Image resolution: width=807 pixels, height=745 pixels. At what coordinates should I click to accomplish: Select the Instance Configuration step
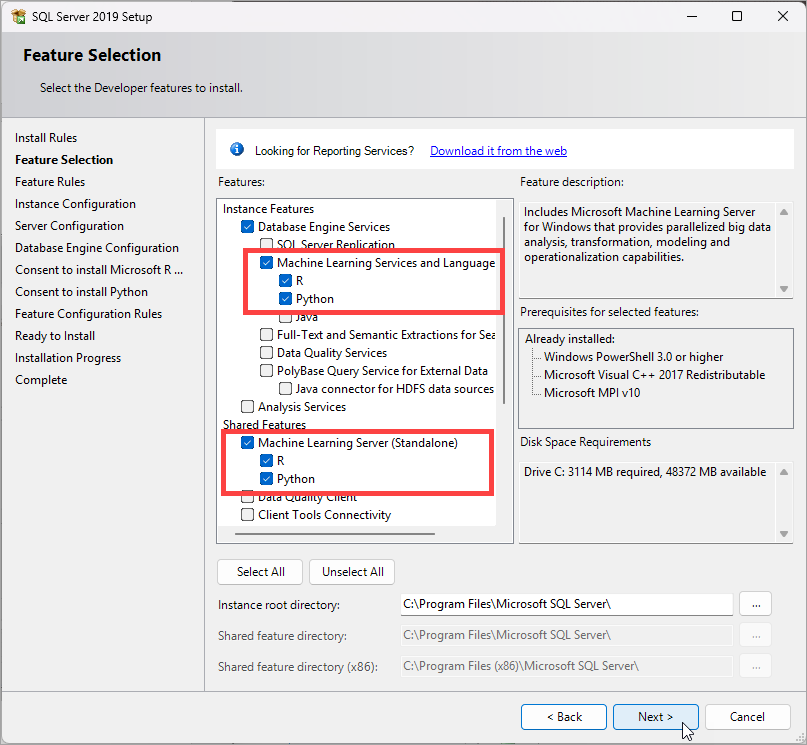pos(75,204)
